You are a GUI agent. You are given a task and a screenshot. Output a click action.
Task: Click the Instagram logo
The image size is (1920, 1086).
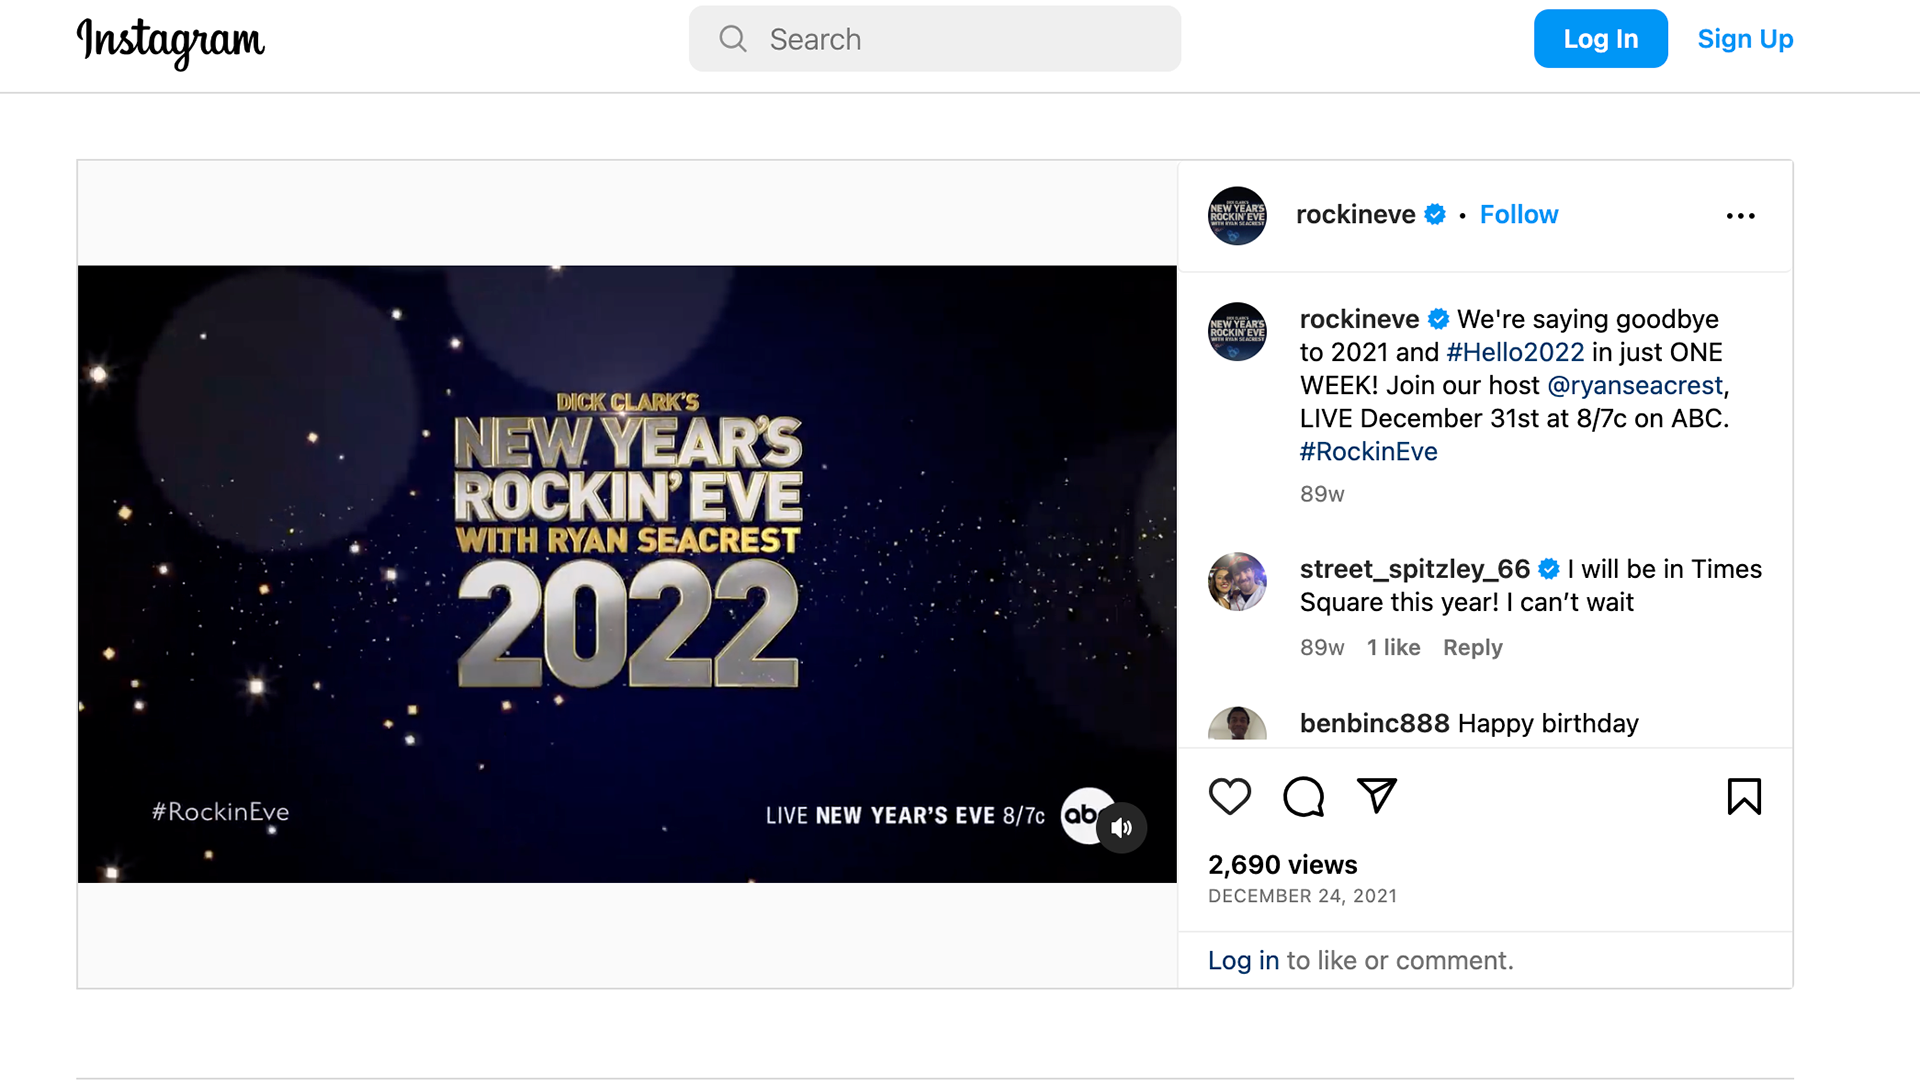pyautogui.click(x=171, y=41)
